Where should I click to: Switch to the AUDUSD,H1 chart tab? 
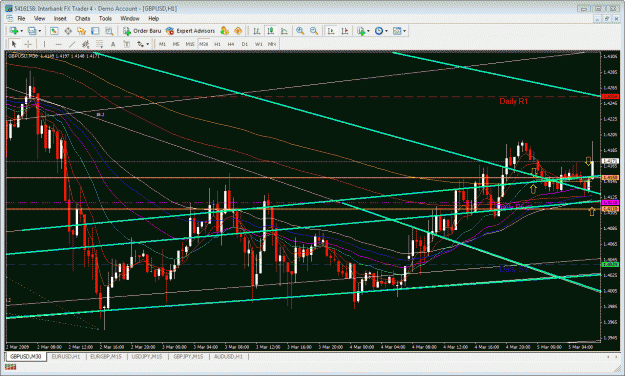[228, 356]
